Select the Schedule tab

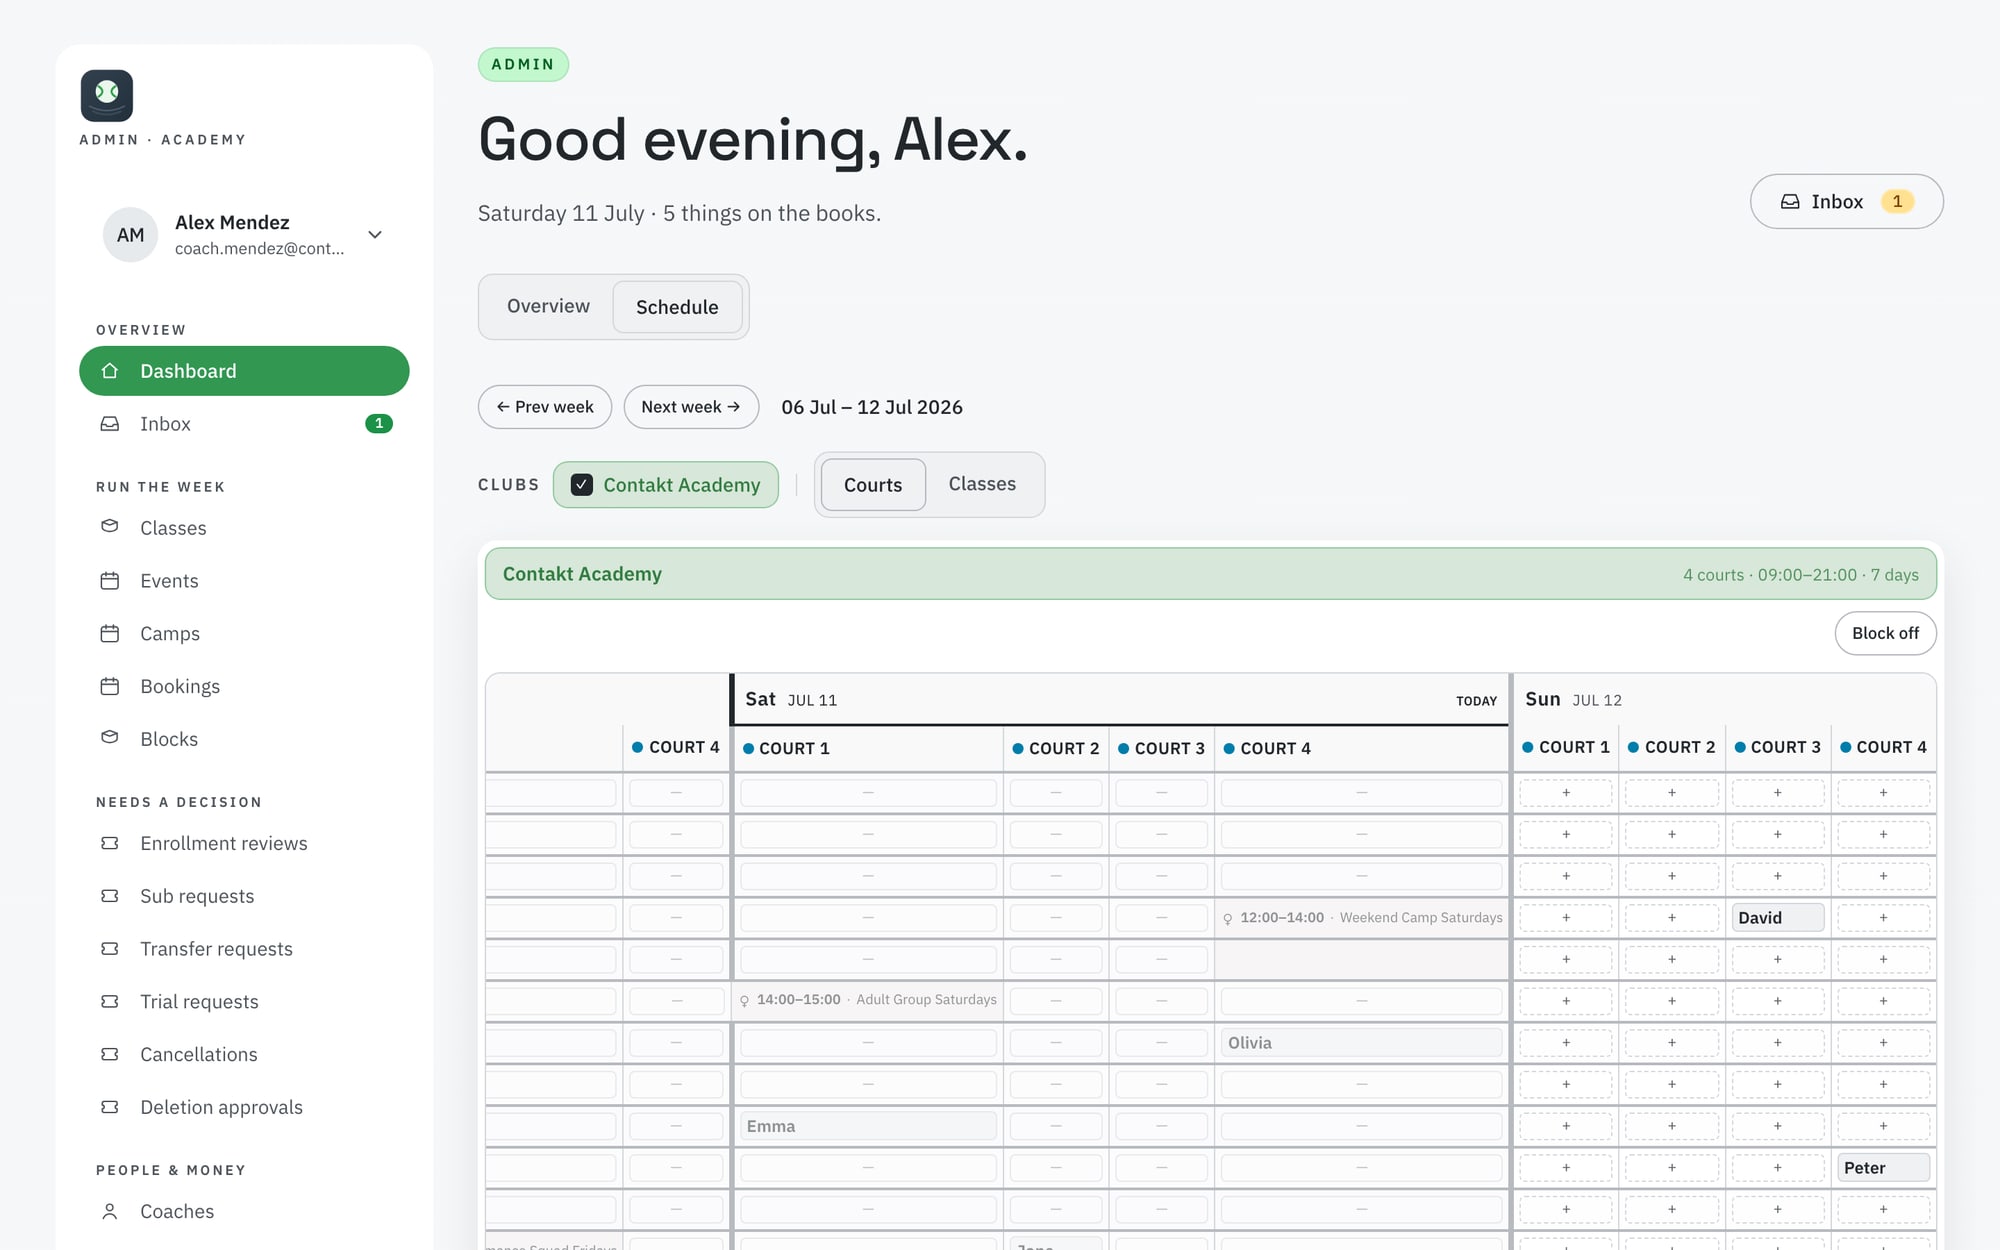click(677, 307)
